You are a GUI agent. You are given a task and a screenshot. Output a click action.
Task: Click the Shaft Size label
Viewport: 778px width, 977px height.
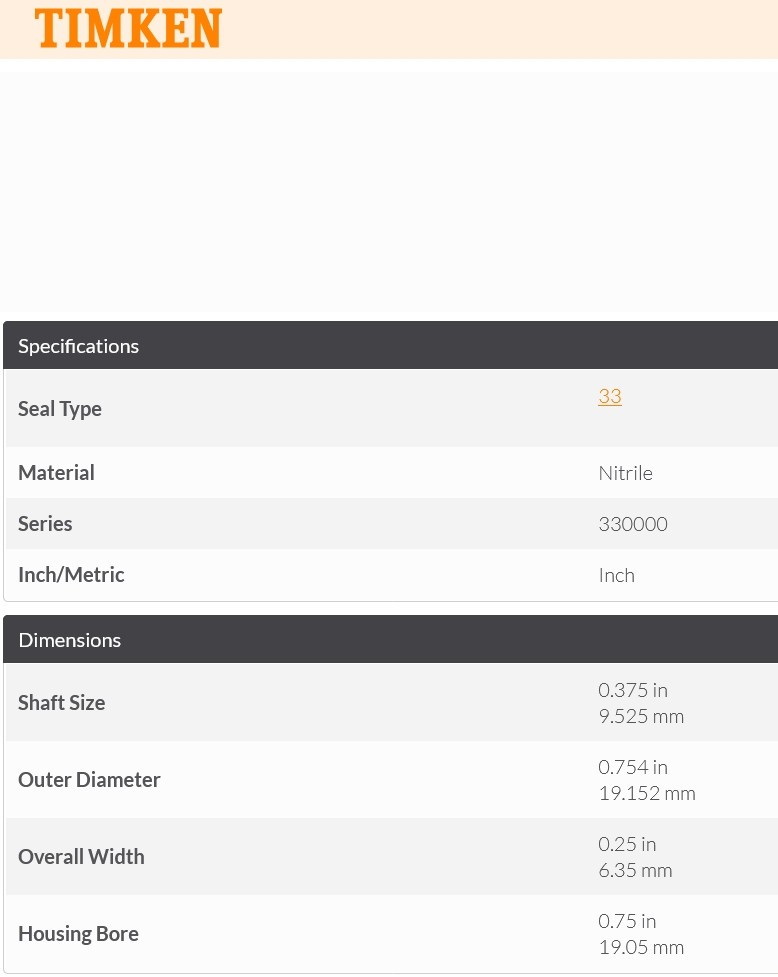[62, 703]
